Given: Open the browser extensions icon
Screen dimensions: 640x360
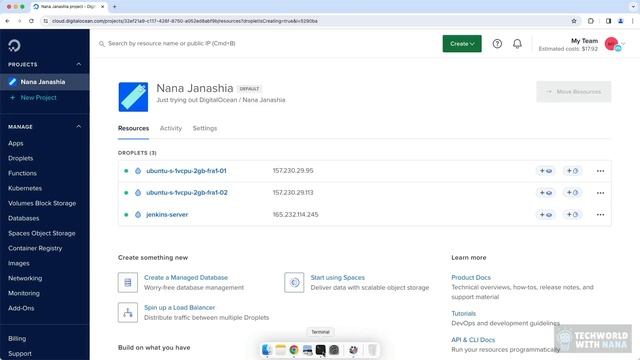Looking at the screenshot, I should coord(591,21).
